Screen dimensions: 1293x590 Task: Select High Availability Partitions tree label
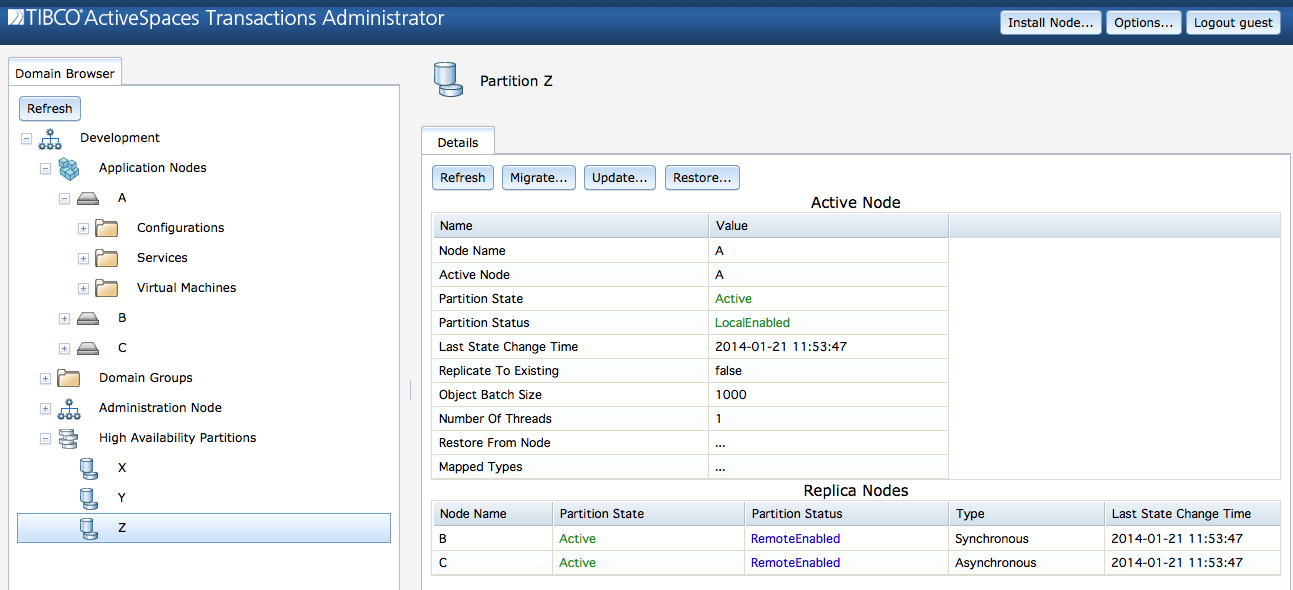click(x=178, y=438)
